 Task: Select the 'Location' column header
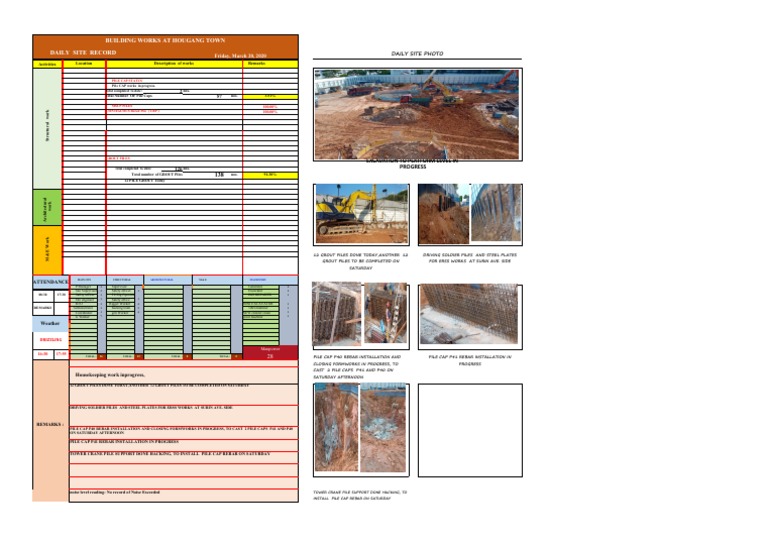click(x=84, y=64)
